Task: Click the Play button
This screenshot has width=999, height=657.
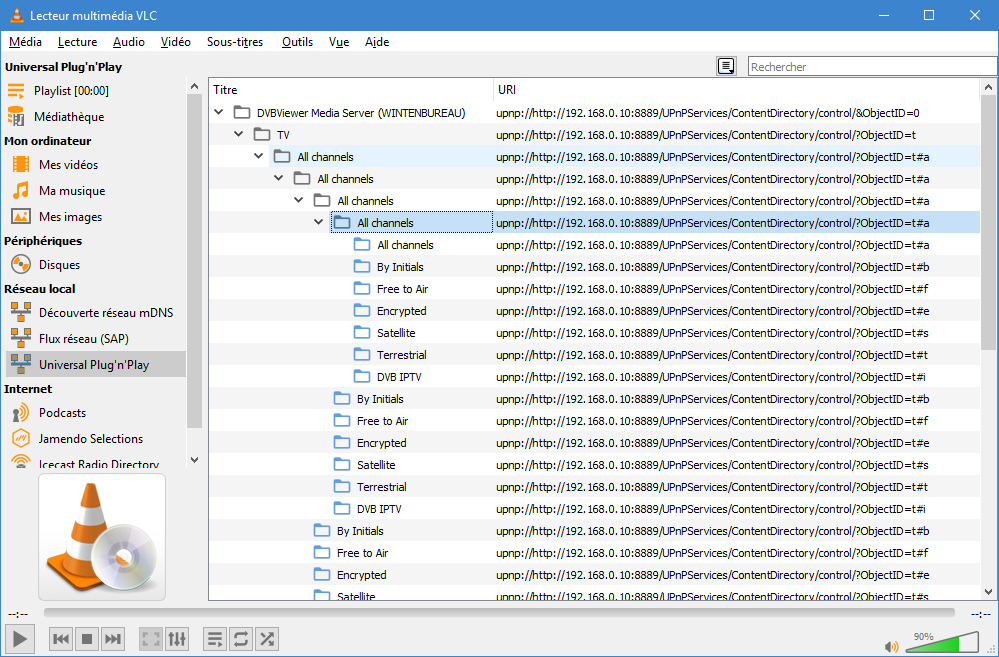Action: 20,638
